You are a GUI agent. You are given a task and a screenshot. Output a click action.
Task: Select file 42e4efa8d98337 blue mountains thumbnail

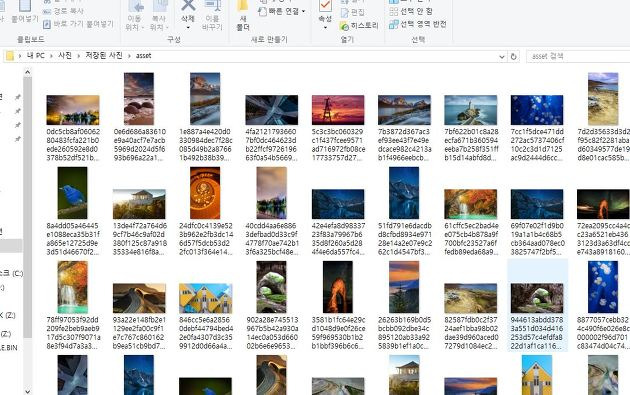click(x=338, y=204)
